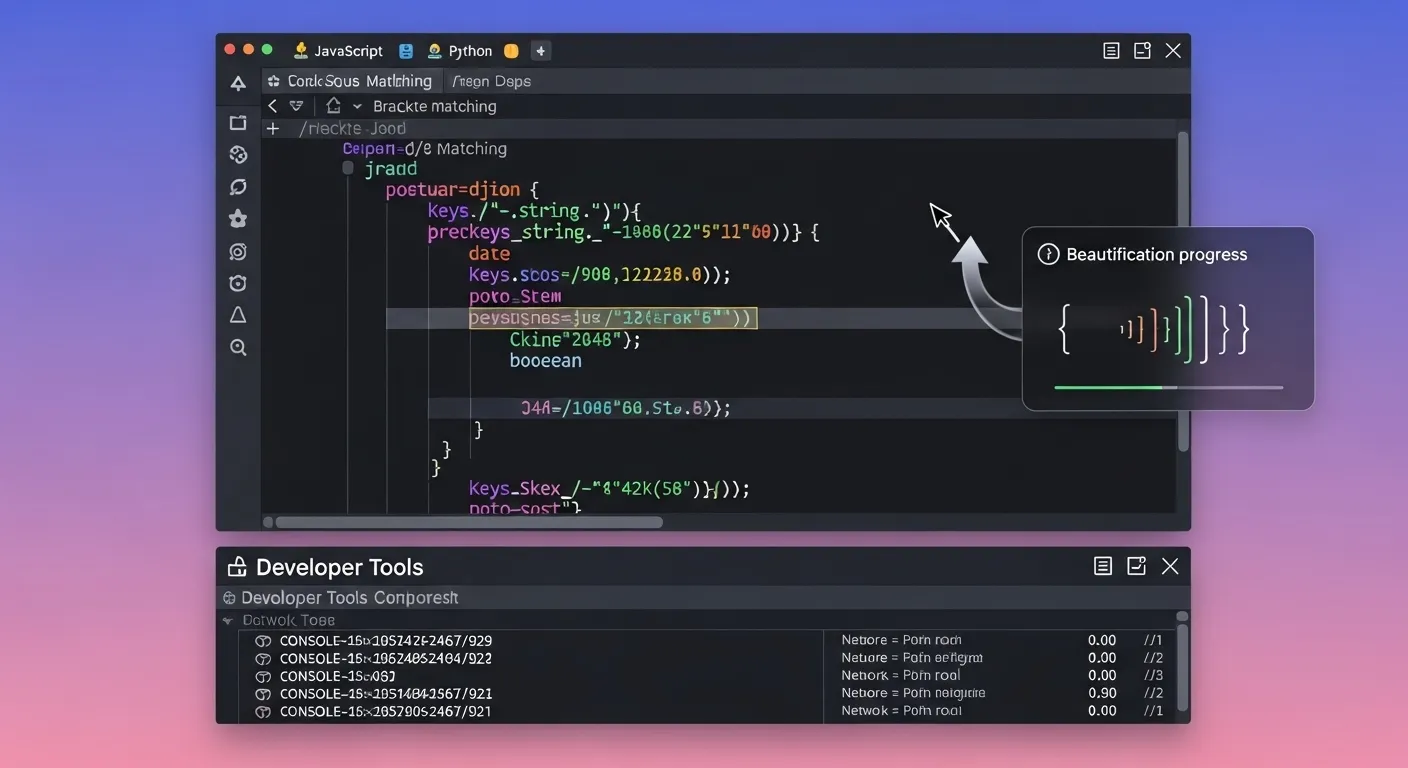The width and height of the screenshot is (1408, 768).
Task: Toggle the blue document badge near JavaScript
Action: click(406, 50)
